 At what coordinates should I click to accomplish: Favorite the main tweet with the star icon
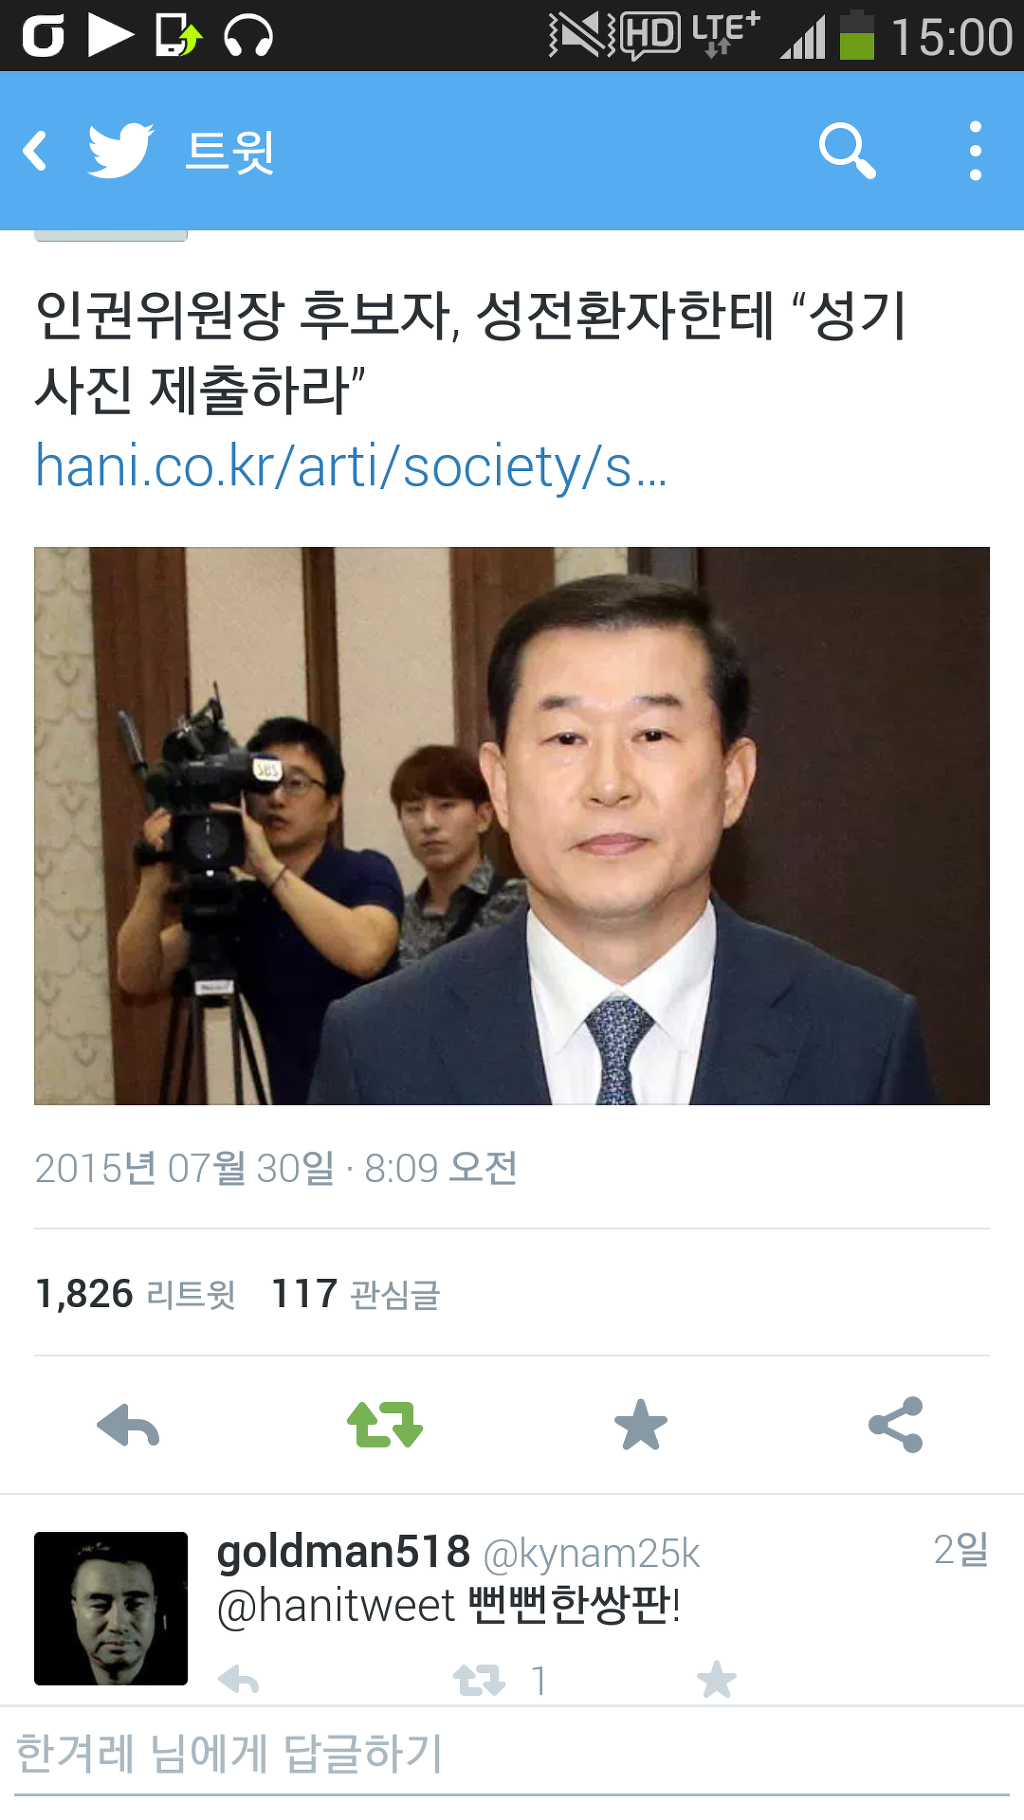640,1425
